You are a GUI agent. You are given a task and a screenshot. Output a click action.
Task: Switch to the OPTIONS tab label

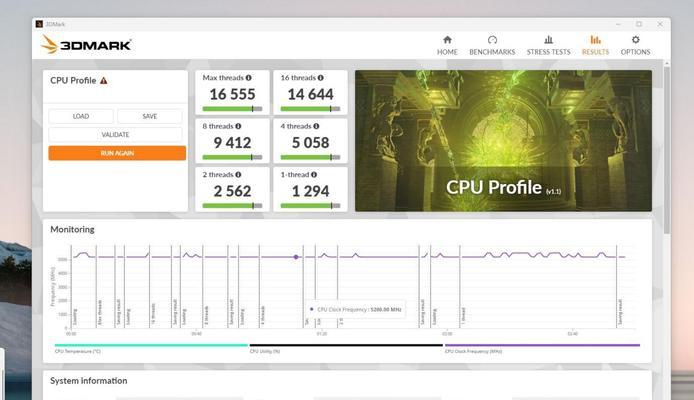click(x=636, y=52)
